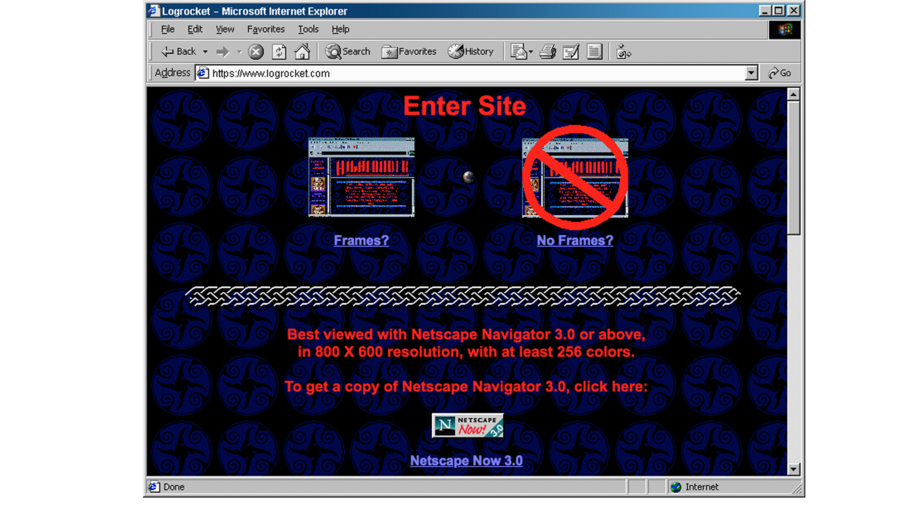Viewport: 900px width, 506px height.
Task: Show the History pane button
Action: (x=471, y=52)
